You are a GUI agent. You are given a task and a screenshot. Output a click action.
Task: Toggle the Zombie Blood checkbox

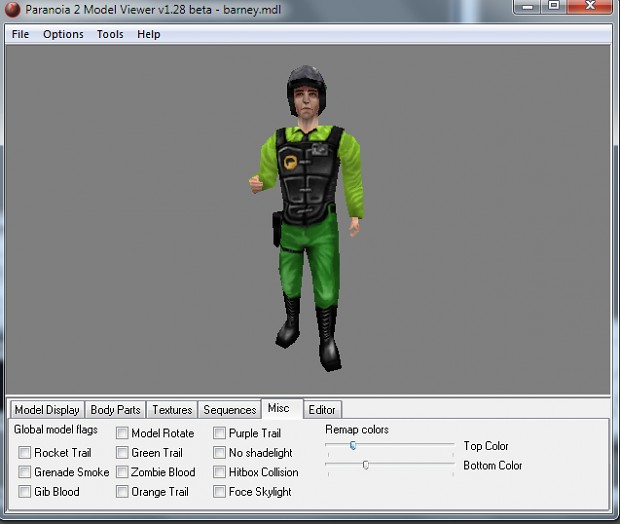122,472
